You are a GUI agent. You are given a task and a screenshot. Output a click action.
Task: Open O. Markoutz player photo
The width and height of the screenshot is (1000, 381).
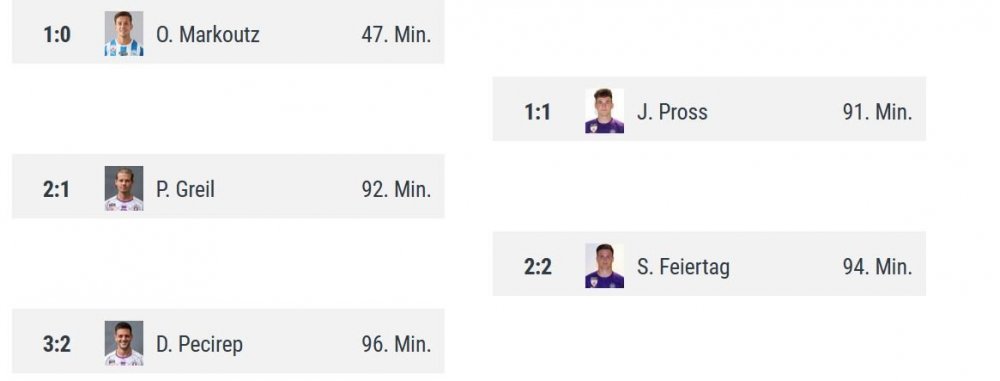(124, 34)
